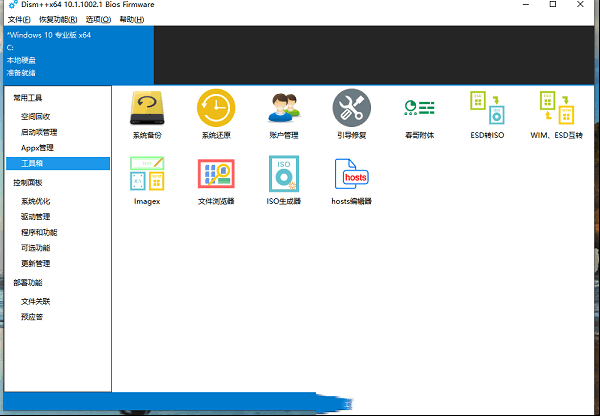Open the 恢复功能(R) menu
This screenshot has width=600, height=416.
[58, 19]
